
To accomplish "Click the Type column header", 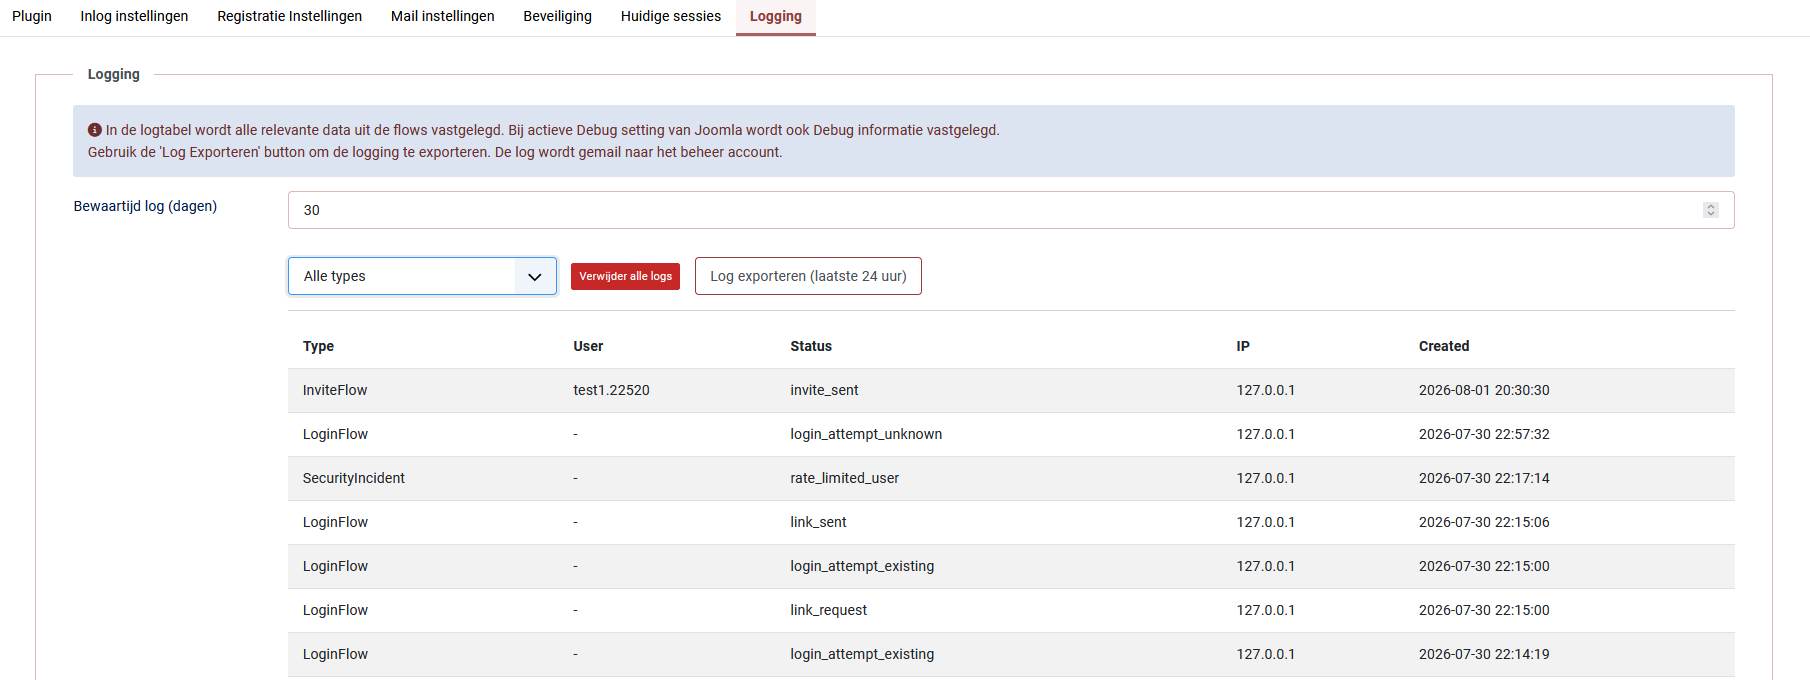I will (x=318, y=346).
